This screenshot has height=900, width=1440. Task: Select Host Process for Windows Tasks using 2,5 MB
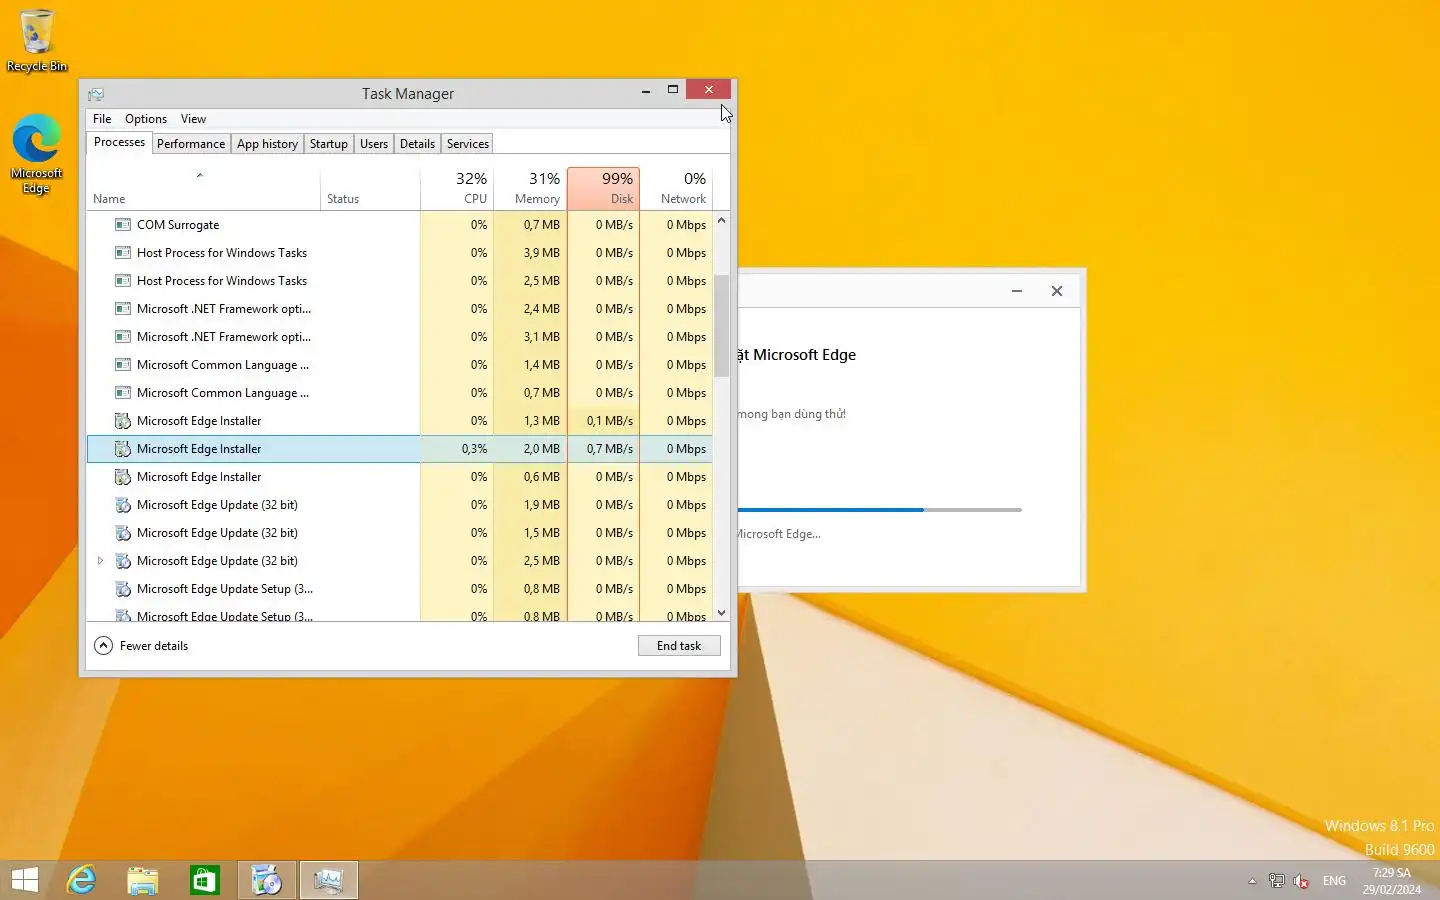(x=400, y=281)
